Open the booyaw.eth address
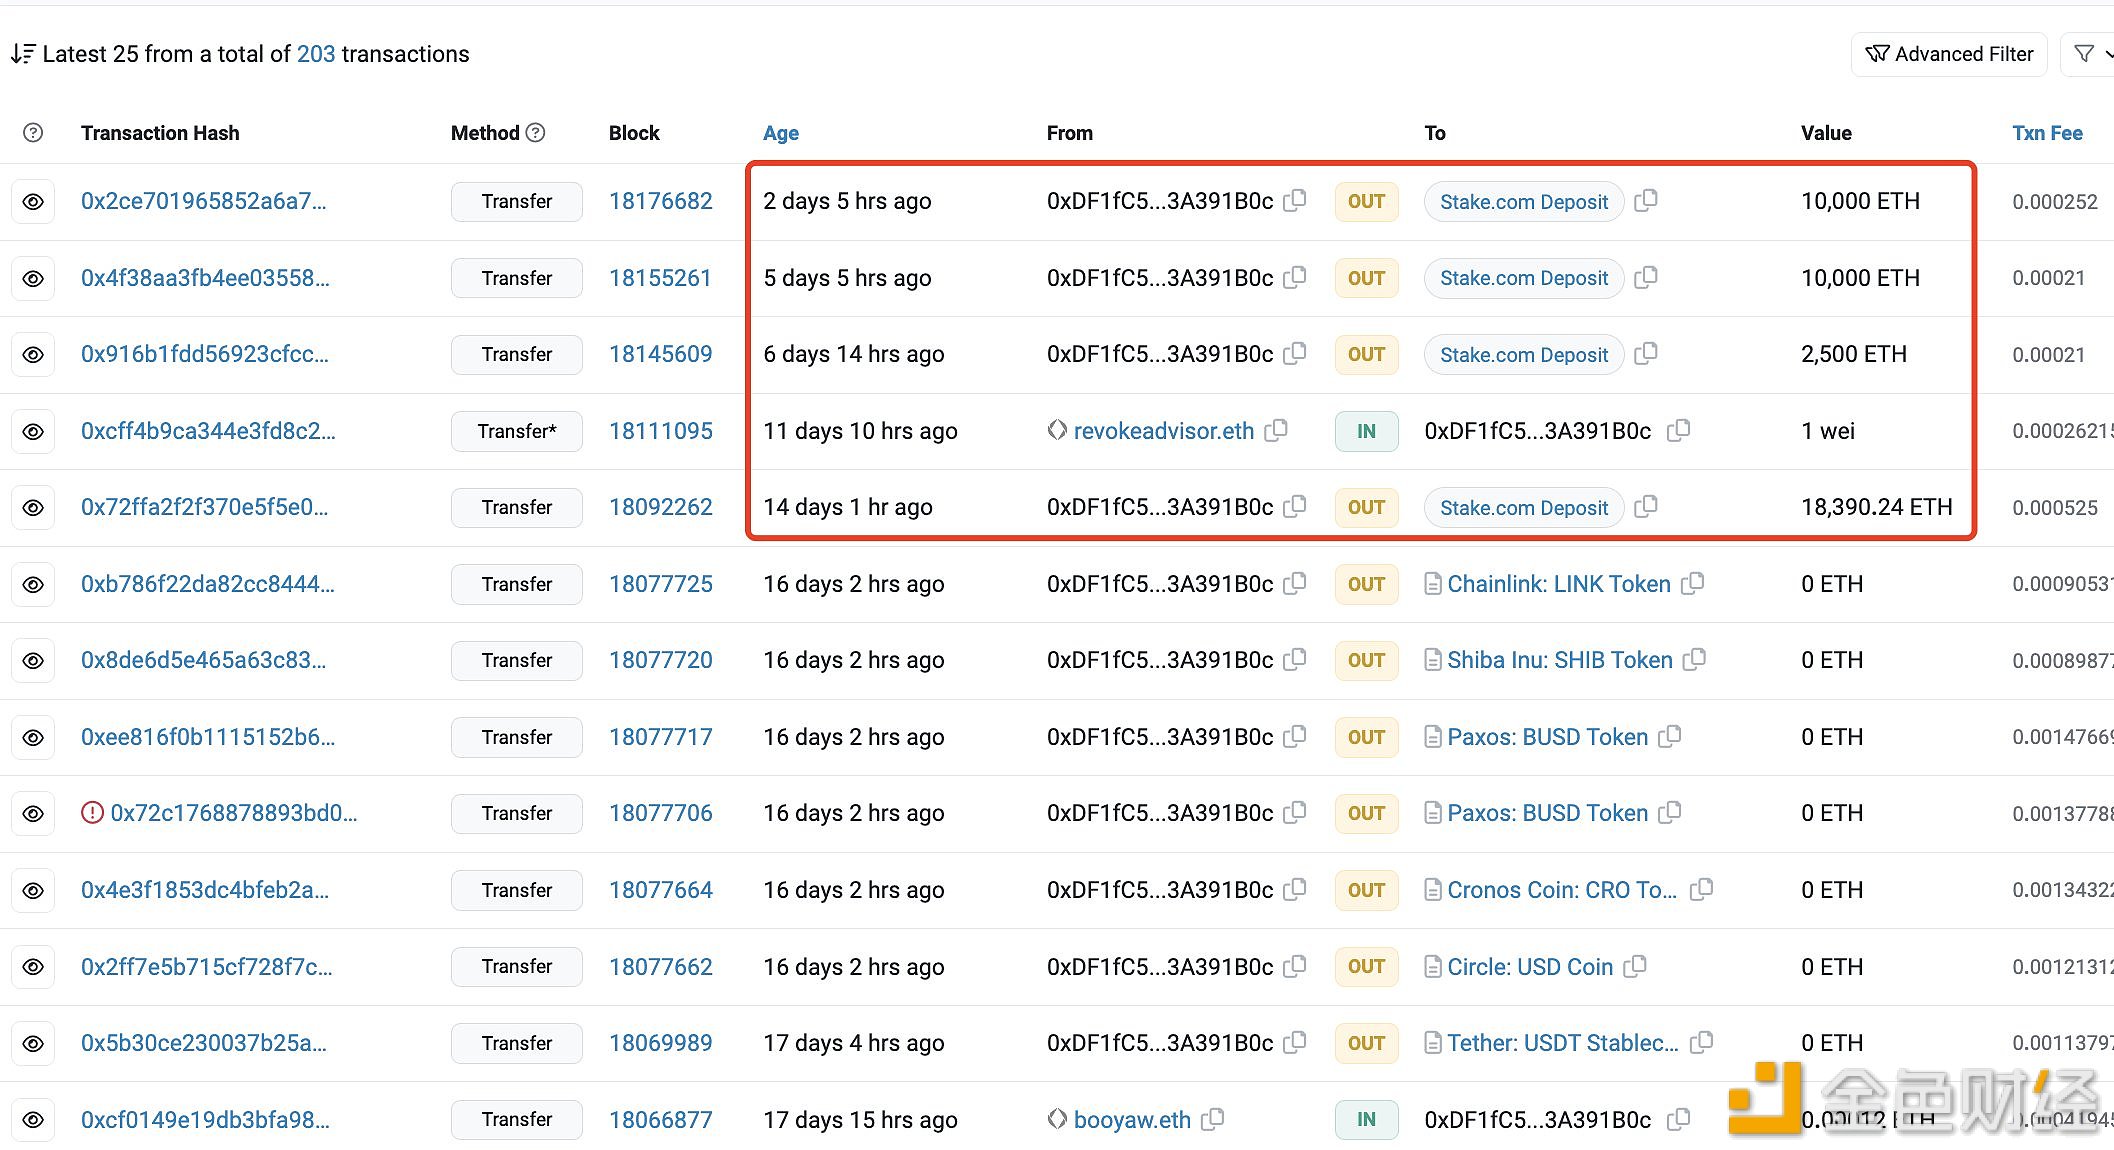Viewport: 2114px width, 1150px height. (x=1132, y=1120)
